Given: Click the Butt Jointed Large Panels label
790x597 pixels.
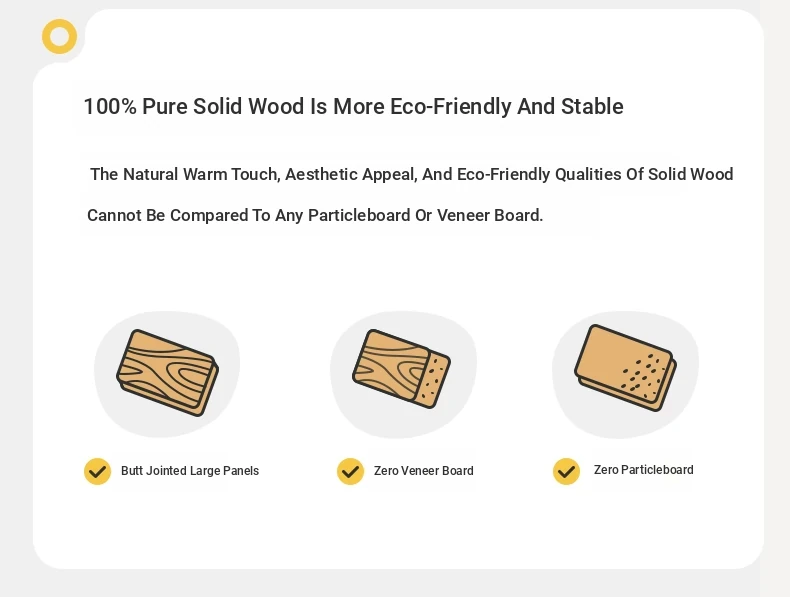Looking at the screenshot, I should [x=190, y=471].
